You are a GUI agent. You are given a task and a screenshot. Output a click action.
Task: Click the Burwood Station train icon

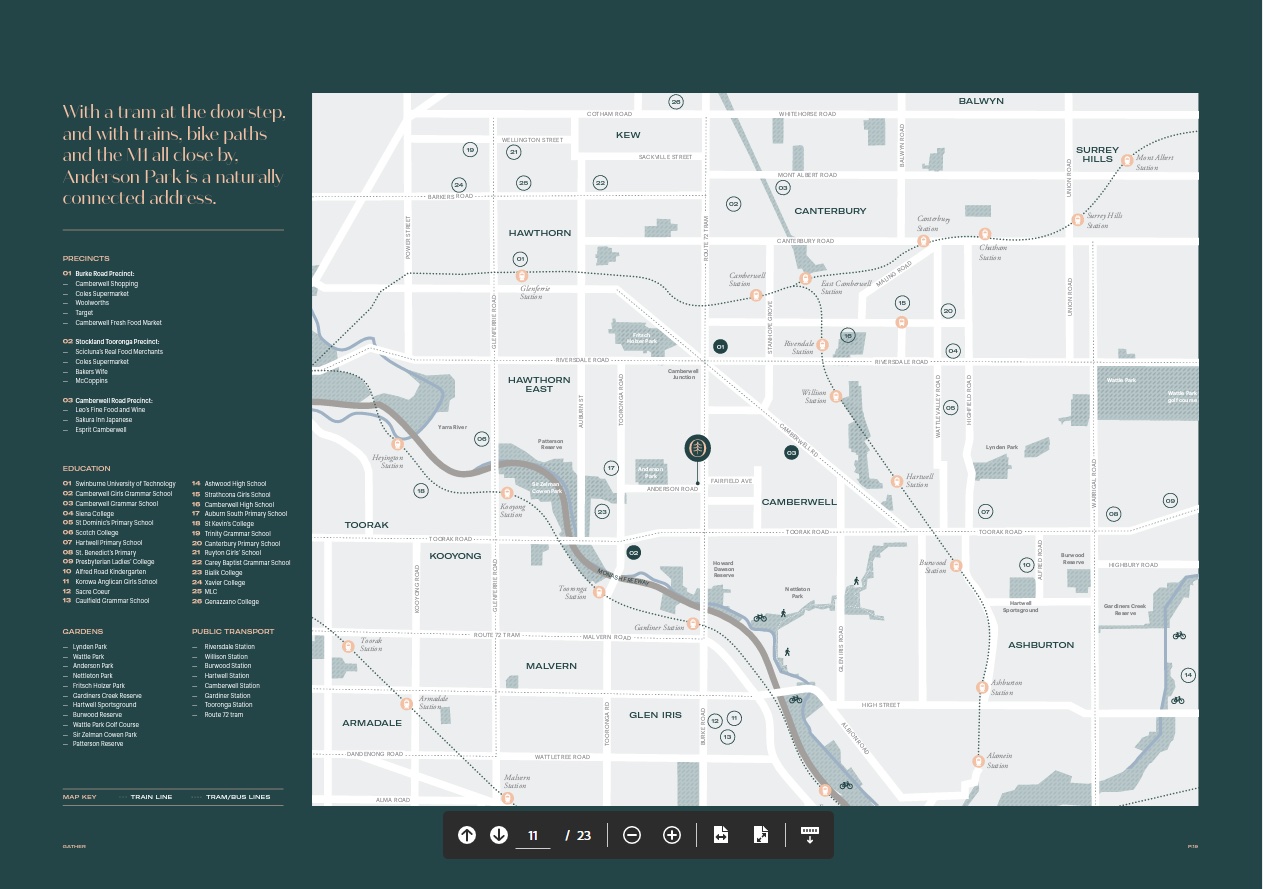pyautogui.click(x=955, y=566)
